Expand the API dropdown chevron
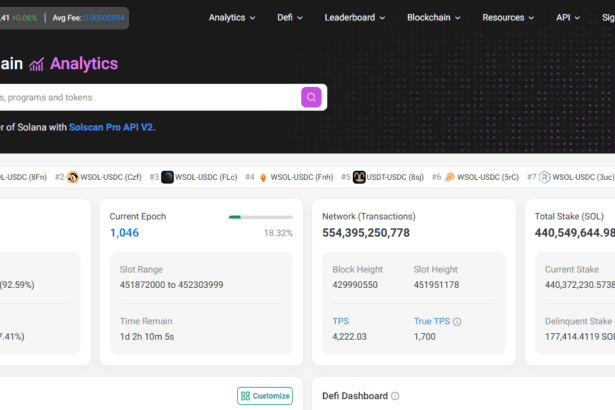Viewport: 615px width, 410px height. 577,18
